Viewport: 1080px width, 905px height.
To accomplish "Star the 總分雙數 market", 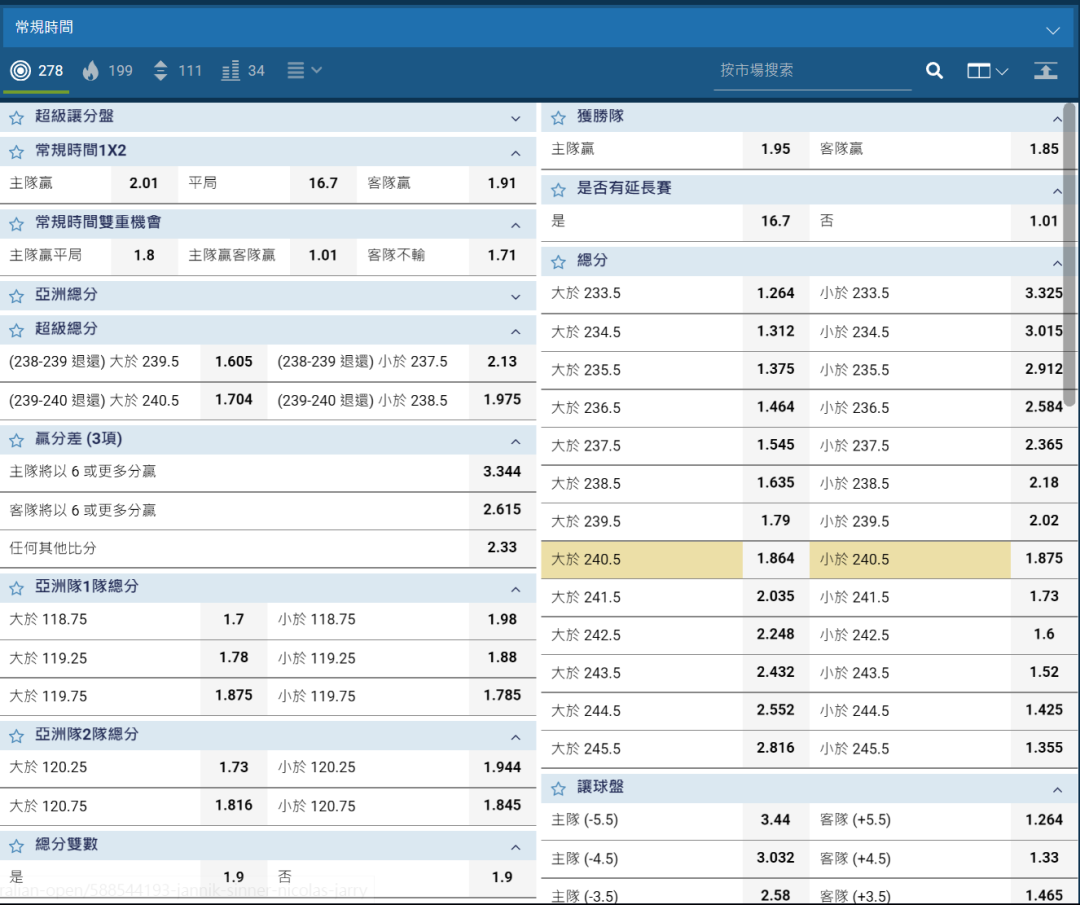I will 16,846.
